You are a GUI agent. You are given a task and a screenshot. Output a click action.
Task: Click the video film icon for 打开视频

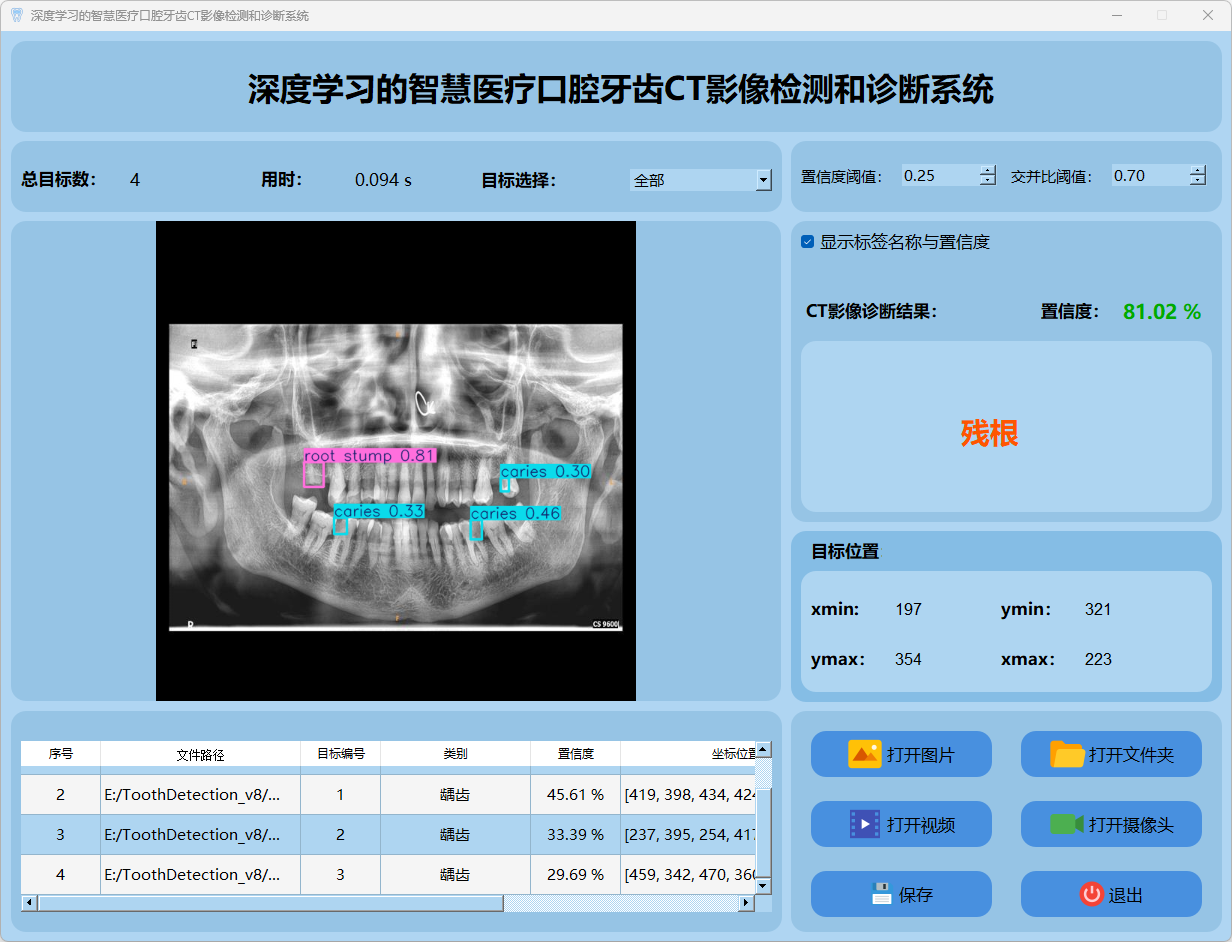864,824
